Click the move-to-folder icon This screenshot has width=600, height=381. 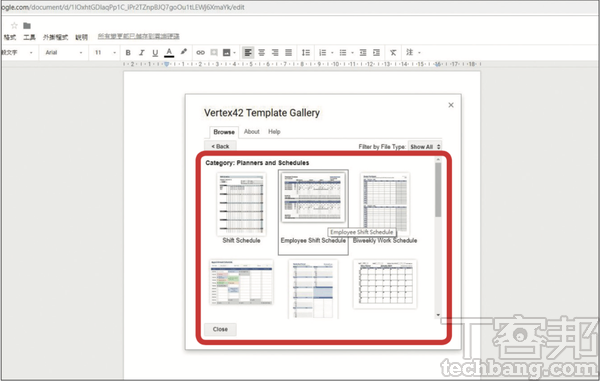click(x=27, y=26)
